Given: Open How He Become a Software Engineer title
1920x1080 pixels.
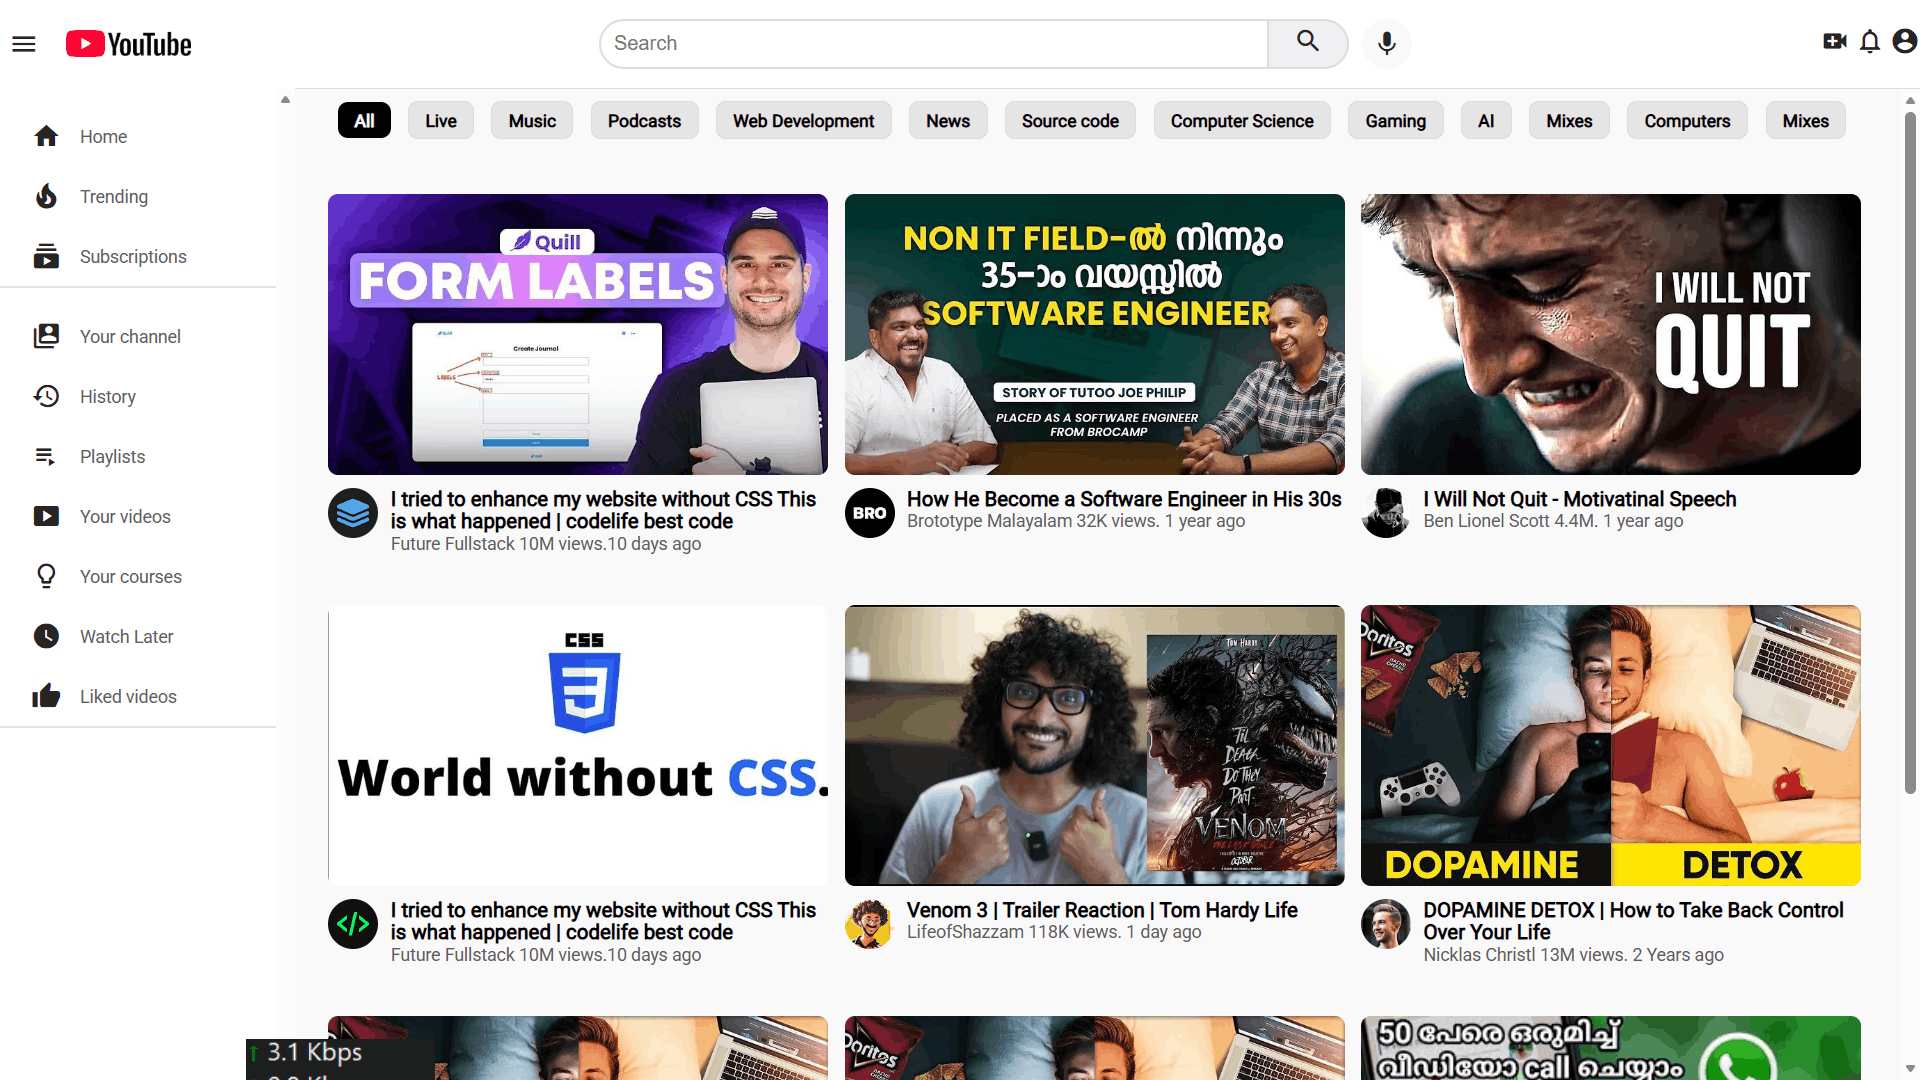Looking at the screenshot, I should point(1124,499).
